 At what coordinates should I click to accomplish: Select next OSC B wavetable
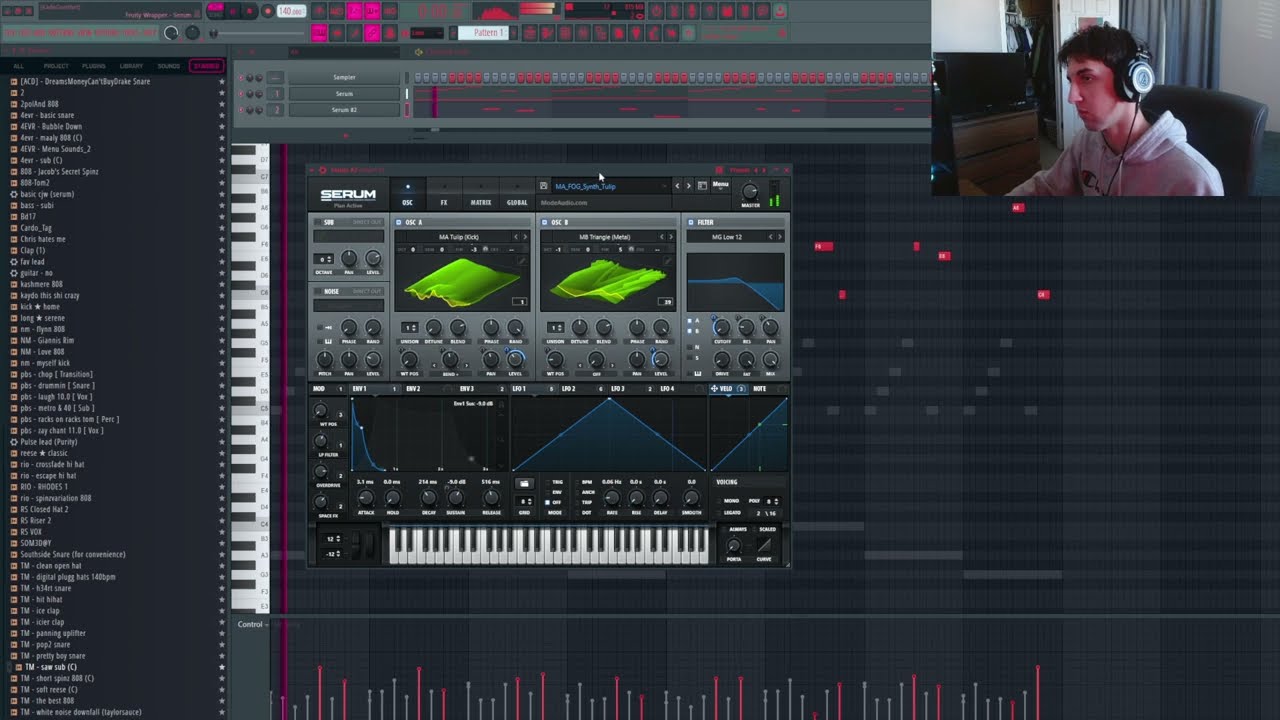671,237
